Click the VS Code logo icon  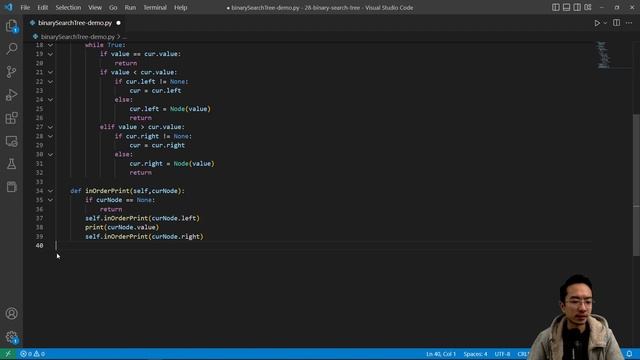click(9, 7)
